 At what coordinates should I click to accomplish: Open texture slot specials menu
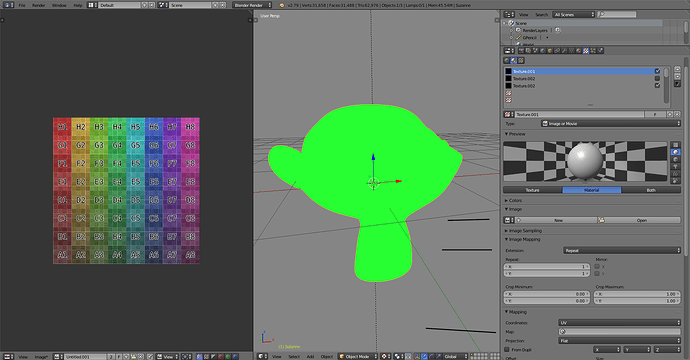coord(677,84)
